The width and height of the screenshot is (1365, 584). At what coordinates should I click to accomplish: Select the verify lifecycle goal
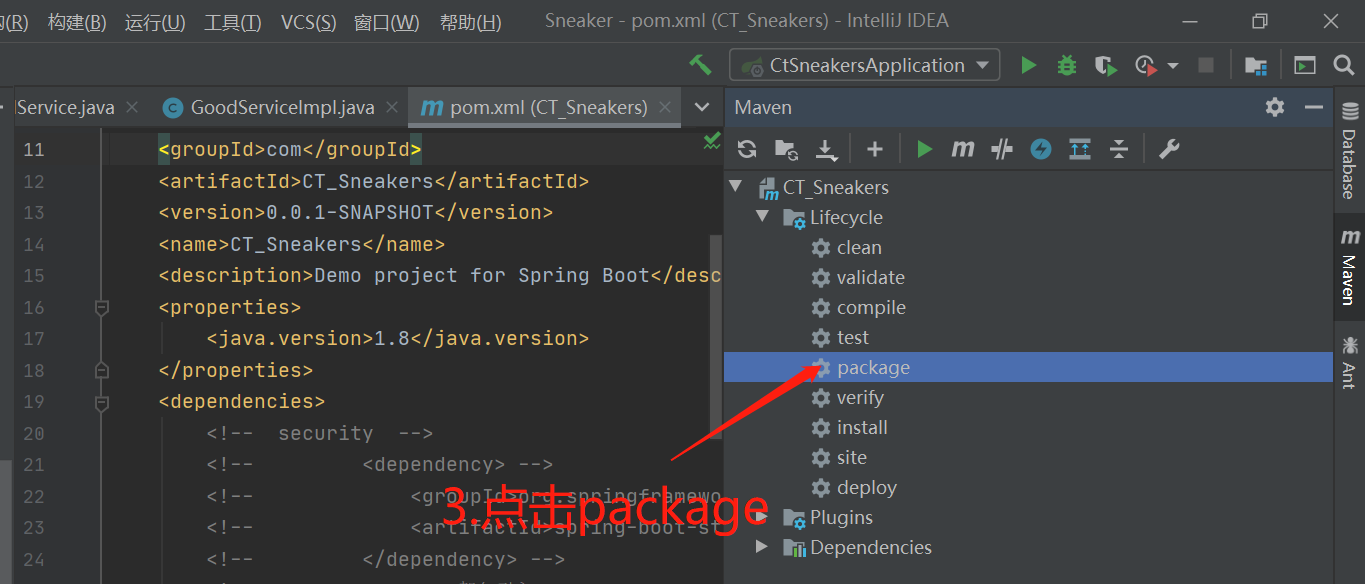pos(847,398)
